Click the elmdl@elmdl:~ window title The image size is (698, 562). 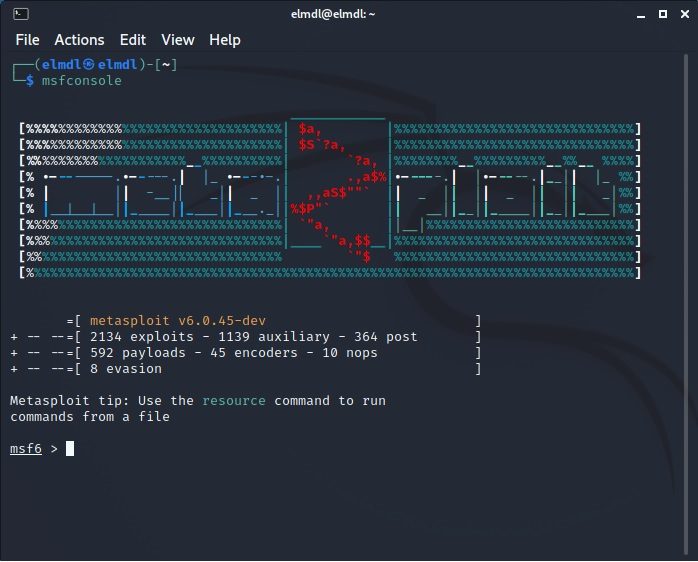(x=348, y=14)
